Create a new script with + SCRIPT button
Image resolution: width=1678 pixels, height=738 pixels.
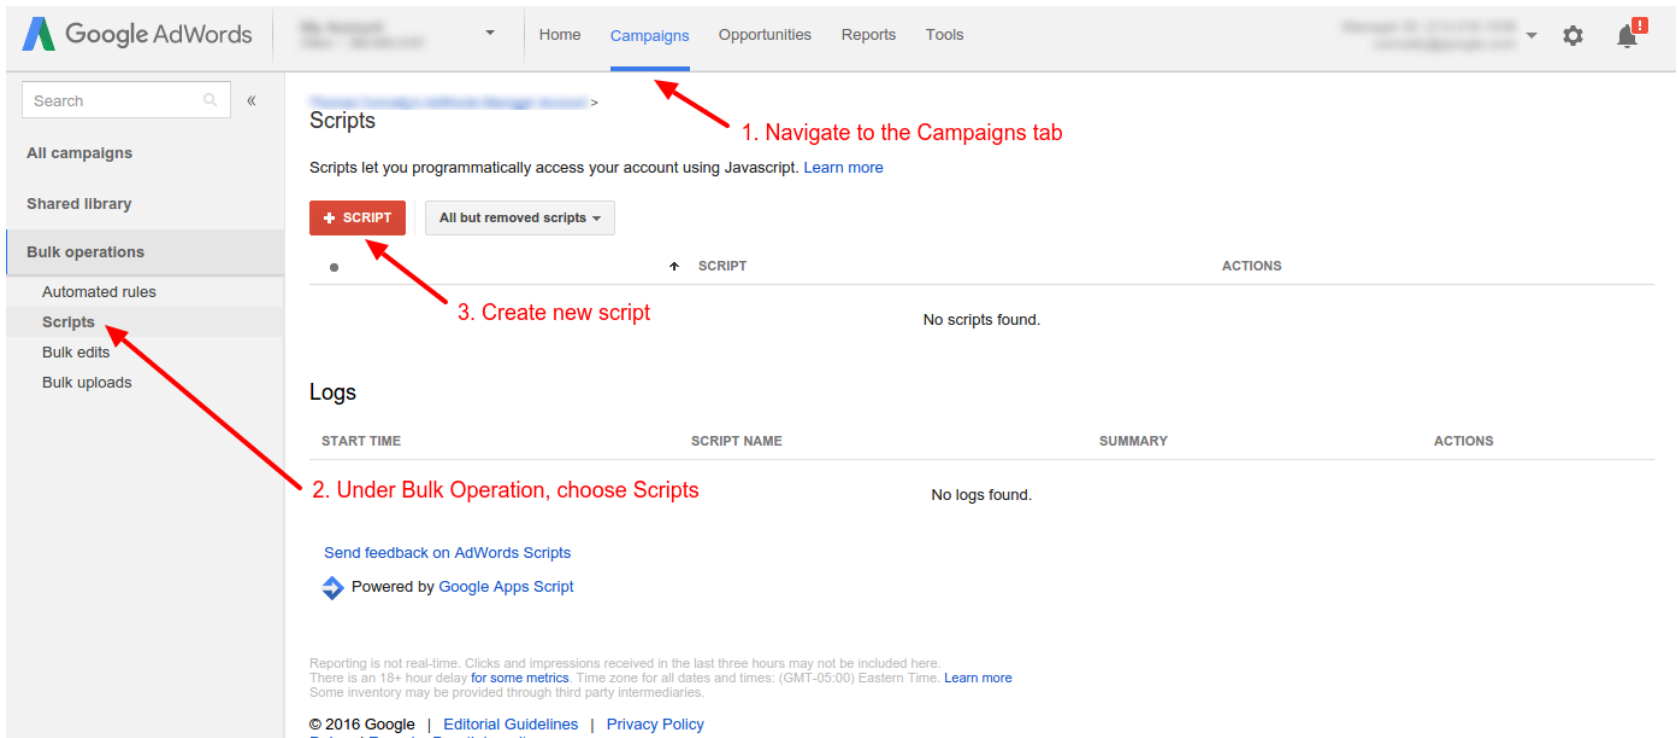point(358,218)
